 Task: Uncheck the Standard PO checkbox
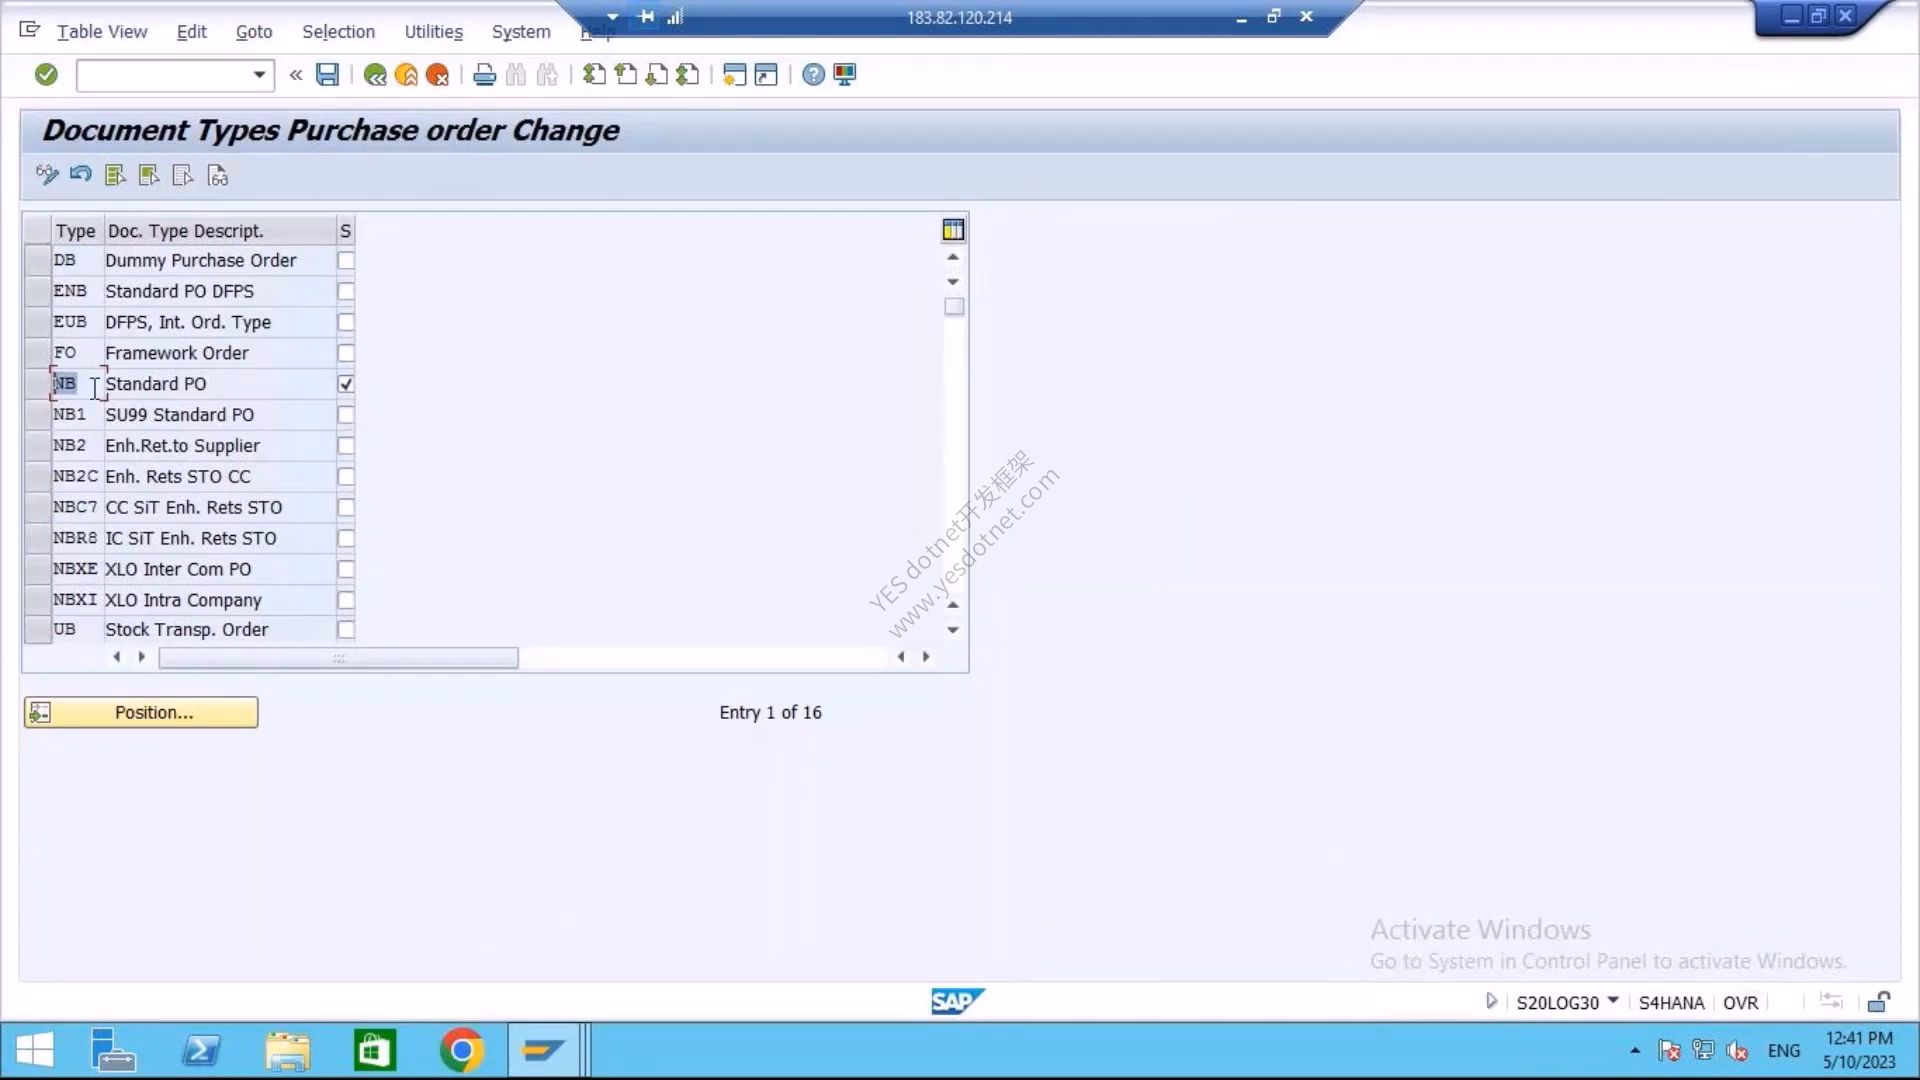(x=345, y=384)
